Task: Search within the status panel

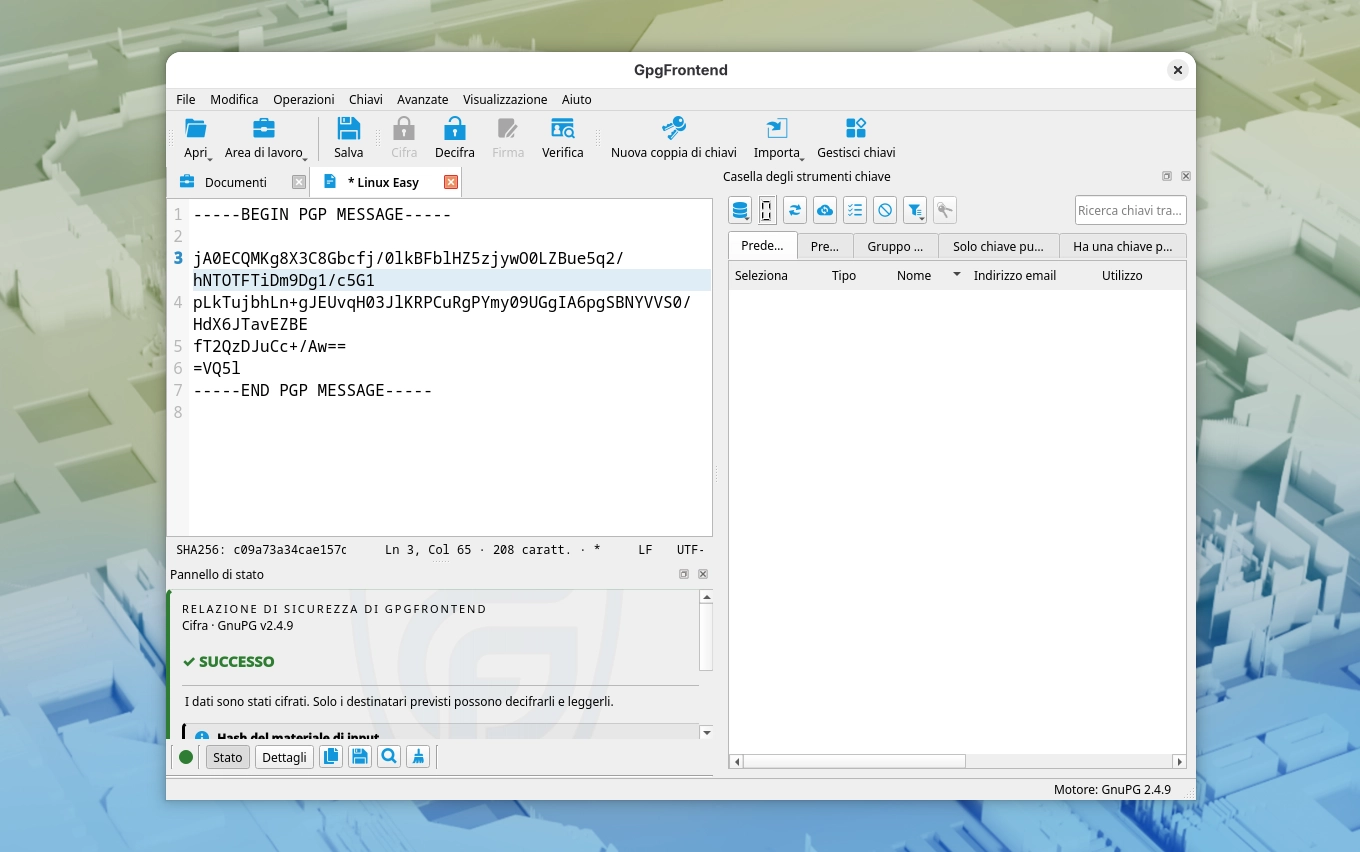Action: 389,757
